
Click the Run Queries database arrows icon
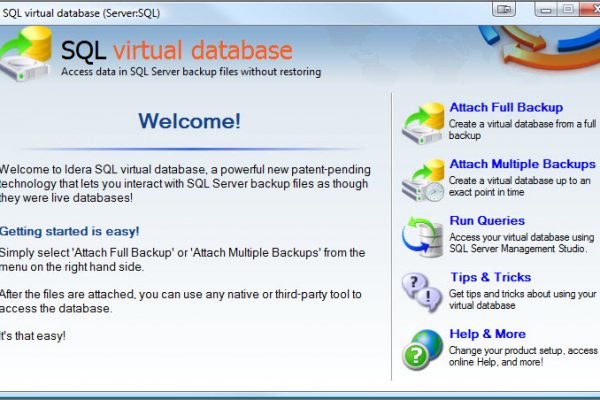(423, 237)
